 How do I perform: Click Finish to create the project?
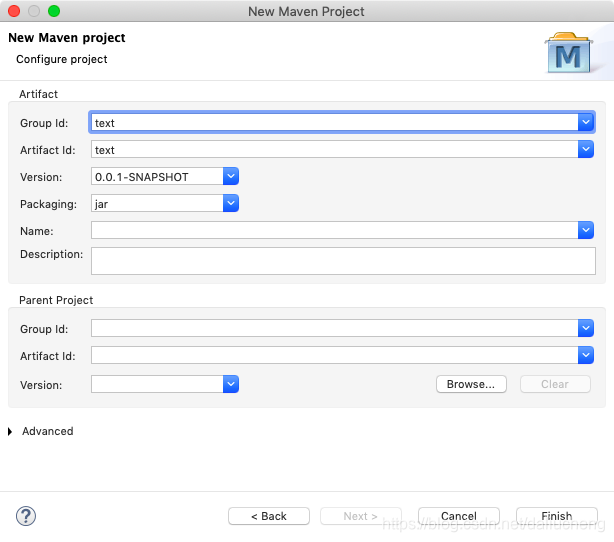[x=556, y=516]
